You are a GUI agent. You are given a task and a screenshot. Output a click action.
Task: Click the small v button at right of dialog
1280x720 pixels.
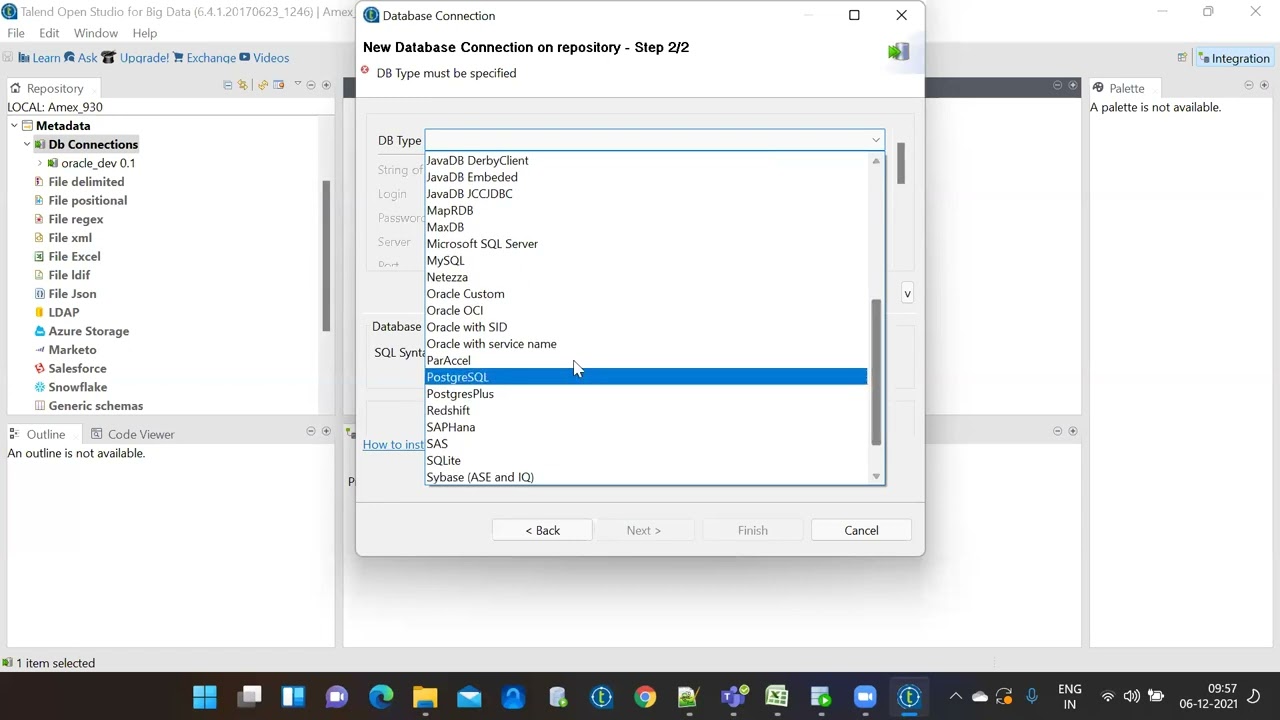[907, 293]
